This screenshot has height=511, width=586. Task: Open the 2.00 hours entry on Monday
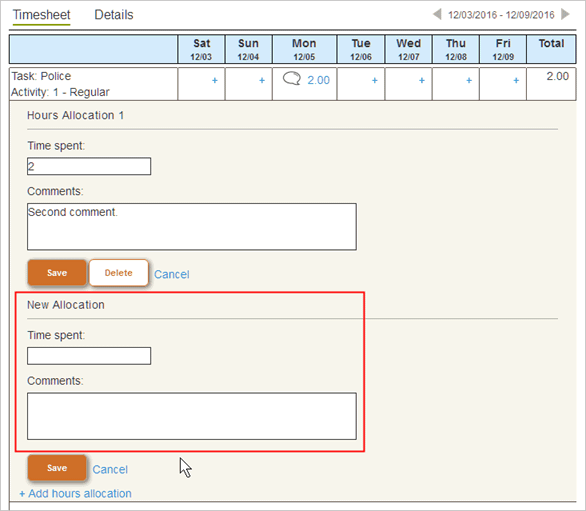coord(318,80)
